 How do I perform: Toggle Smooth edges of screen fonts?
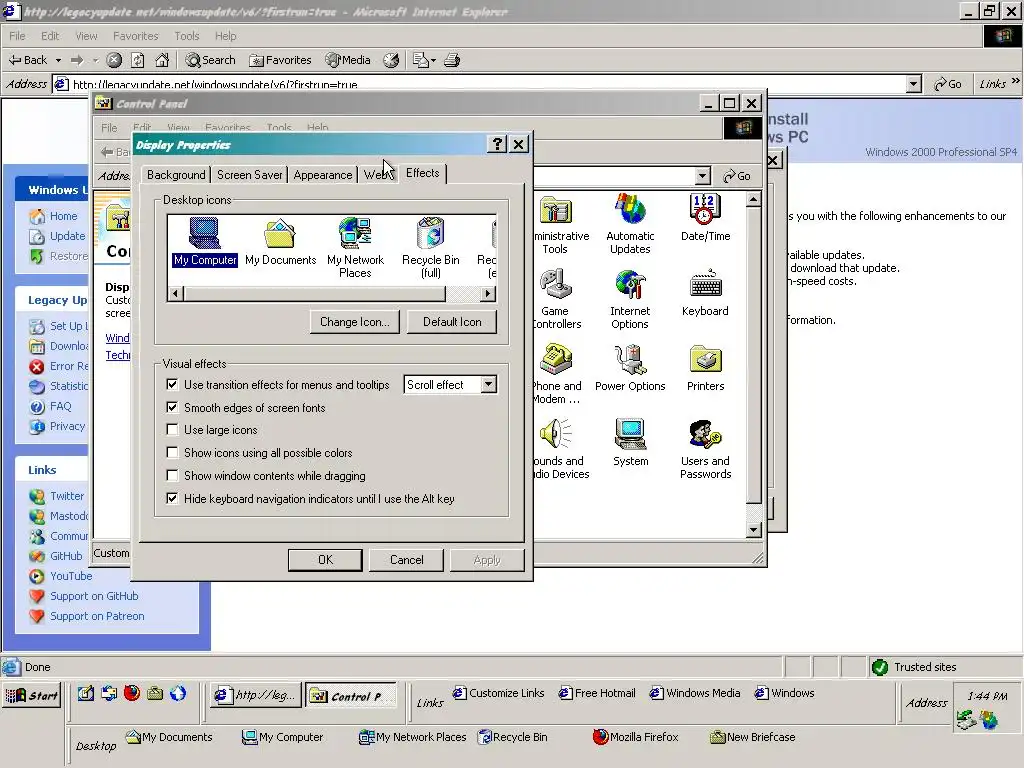coord(172,407)
